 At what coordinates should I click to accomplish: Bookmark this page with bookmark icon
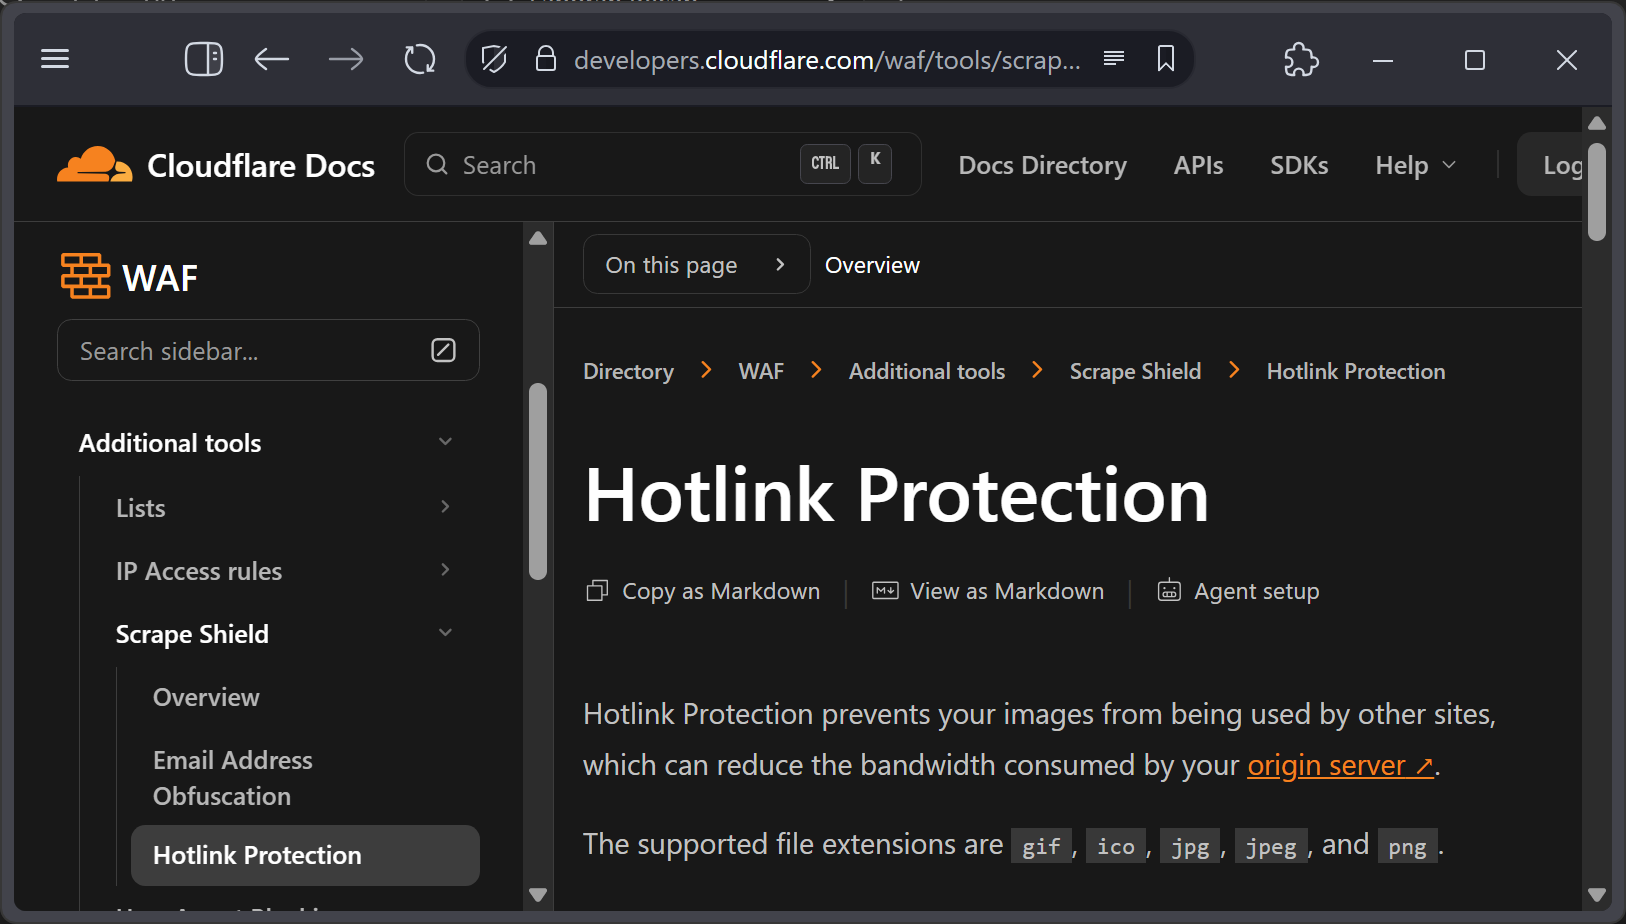pos(1166,58)
